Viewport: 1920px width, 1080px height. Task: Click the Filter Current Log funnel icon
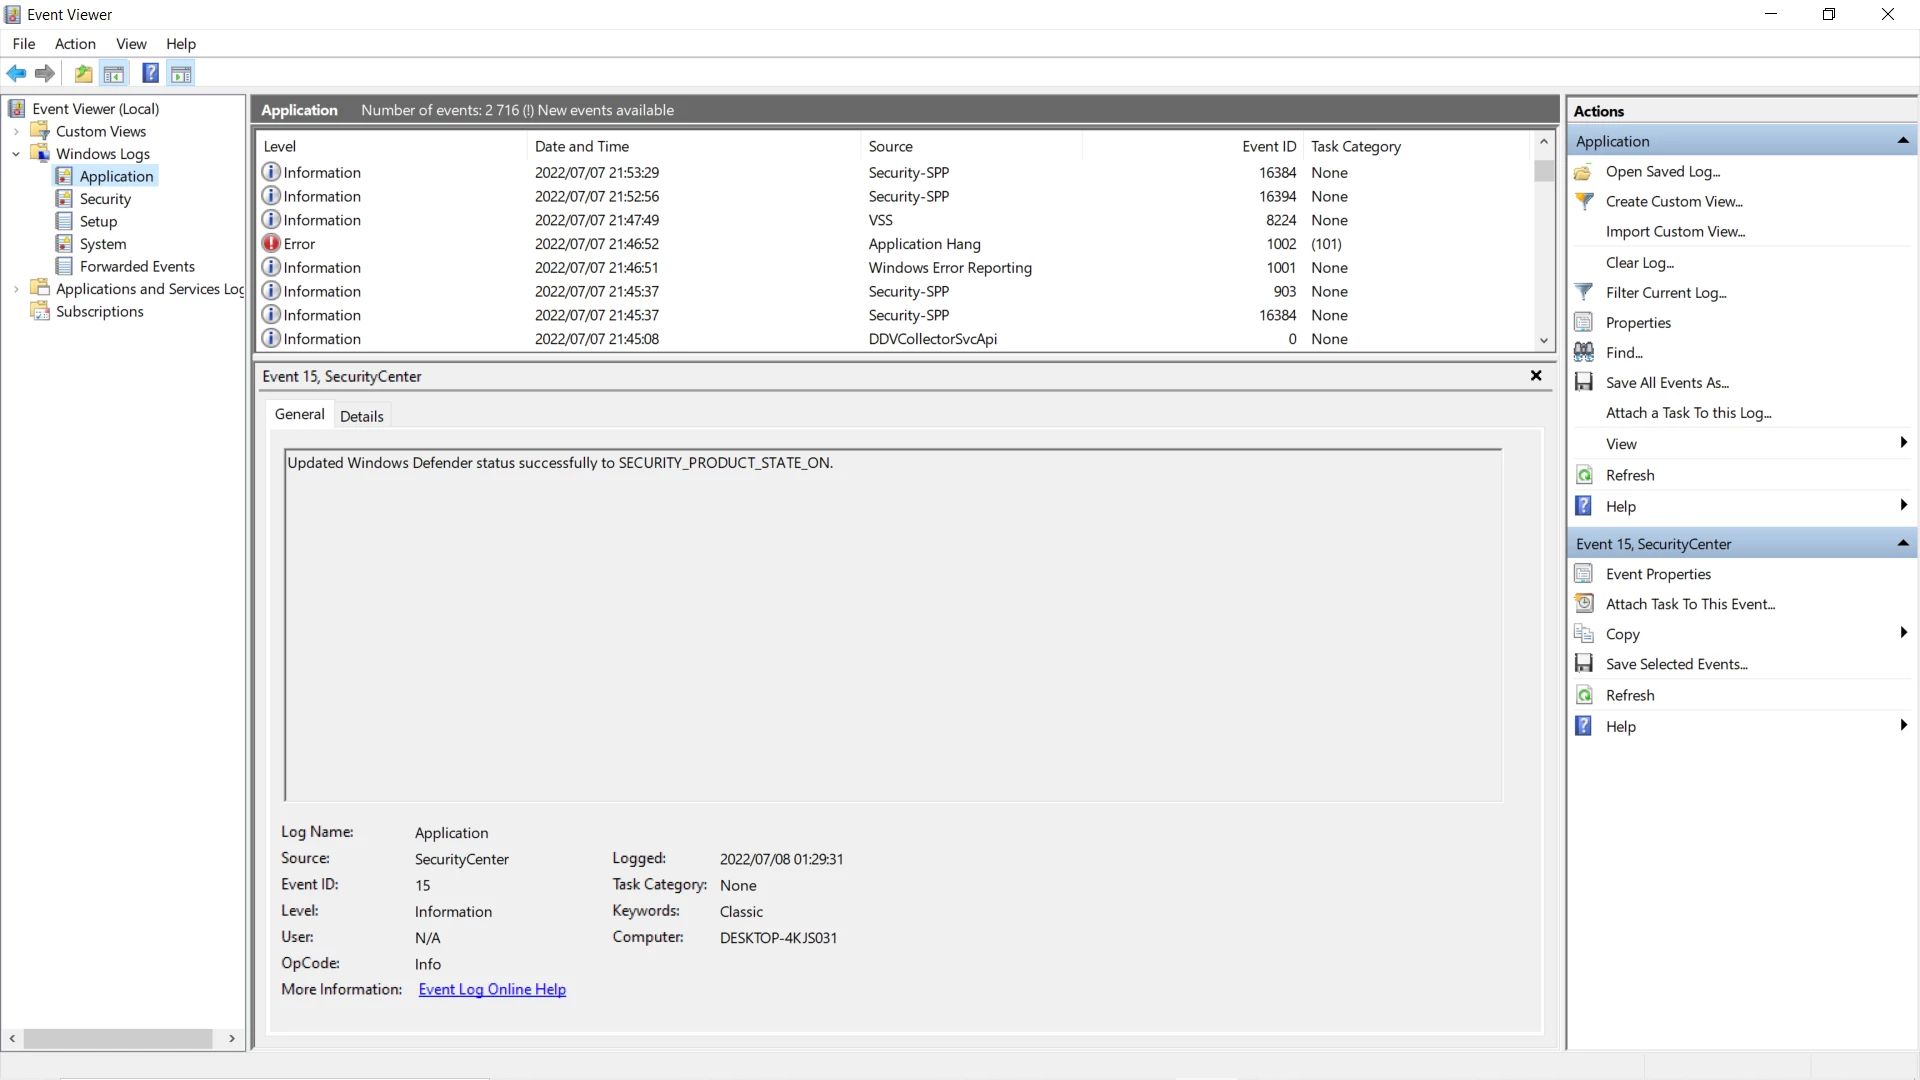(x=1584, y=292)
